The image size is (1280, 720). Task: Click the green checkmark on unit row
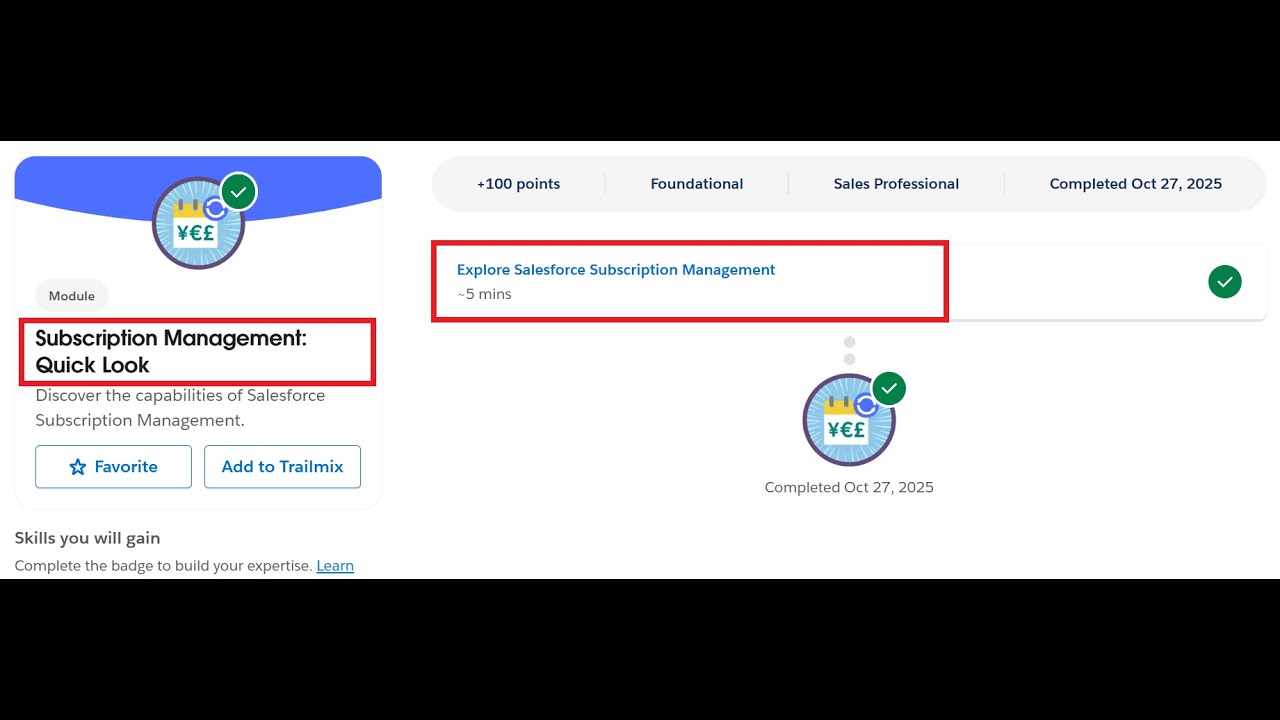pyautogui.click(x=1225, y=282)
